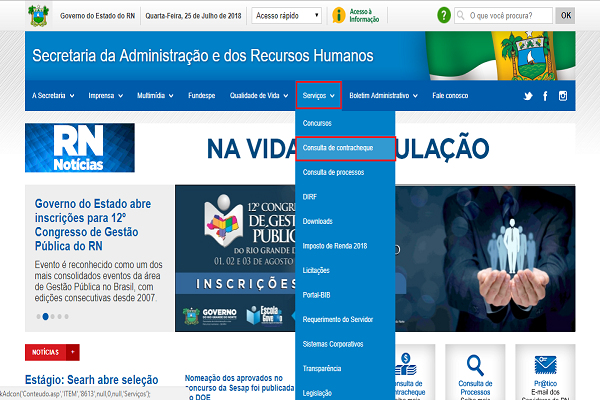Select the active second carousel dot
The width and height of the screenshot is (600, 400).
46,317
